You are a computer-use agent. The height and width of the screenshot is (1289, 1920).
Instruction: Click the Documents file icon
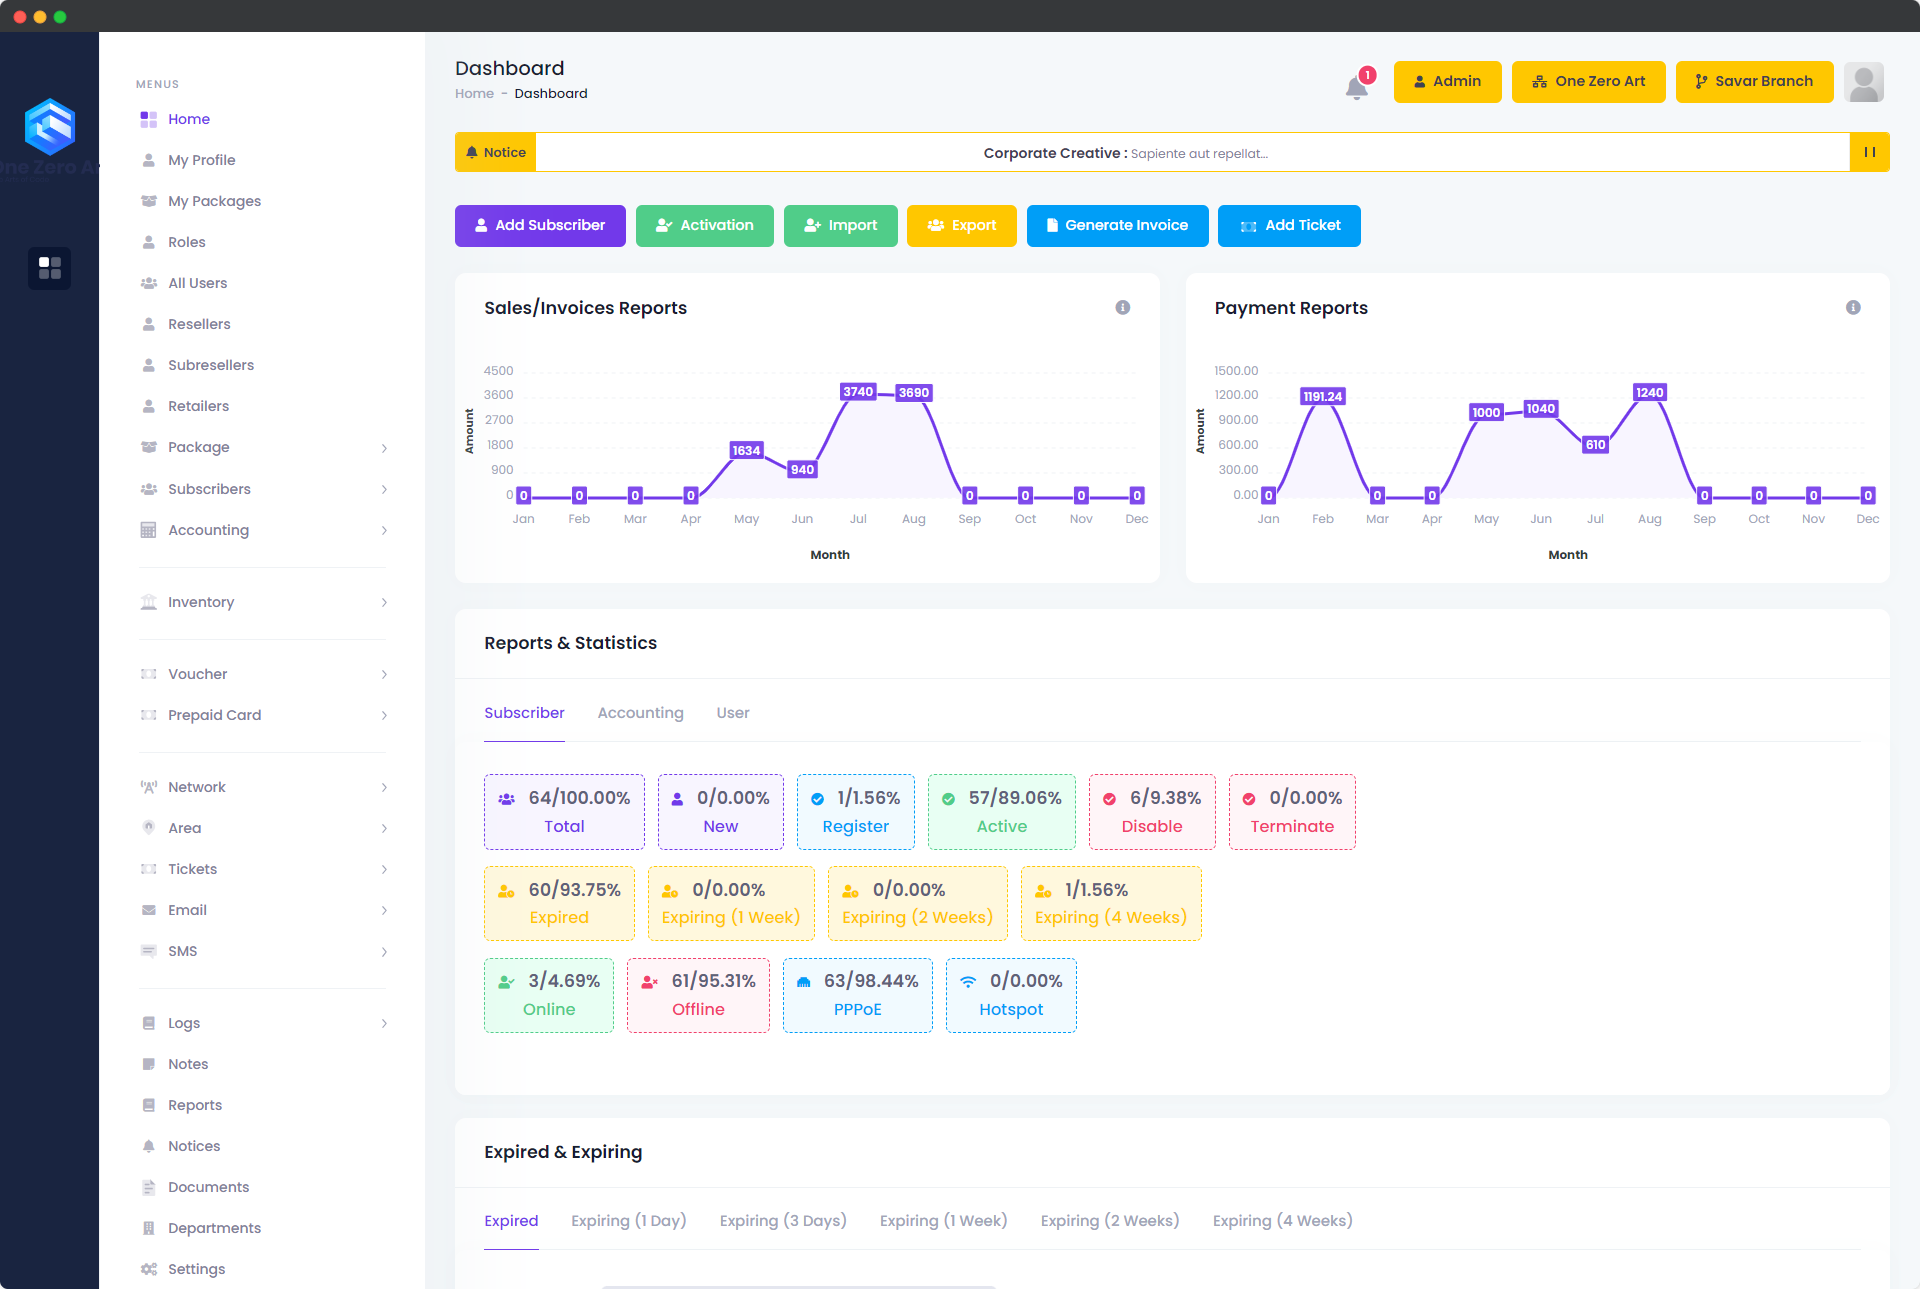coord(149,1187)
